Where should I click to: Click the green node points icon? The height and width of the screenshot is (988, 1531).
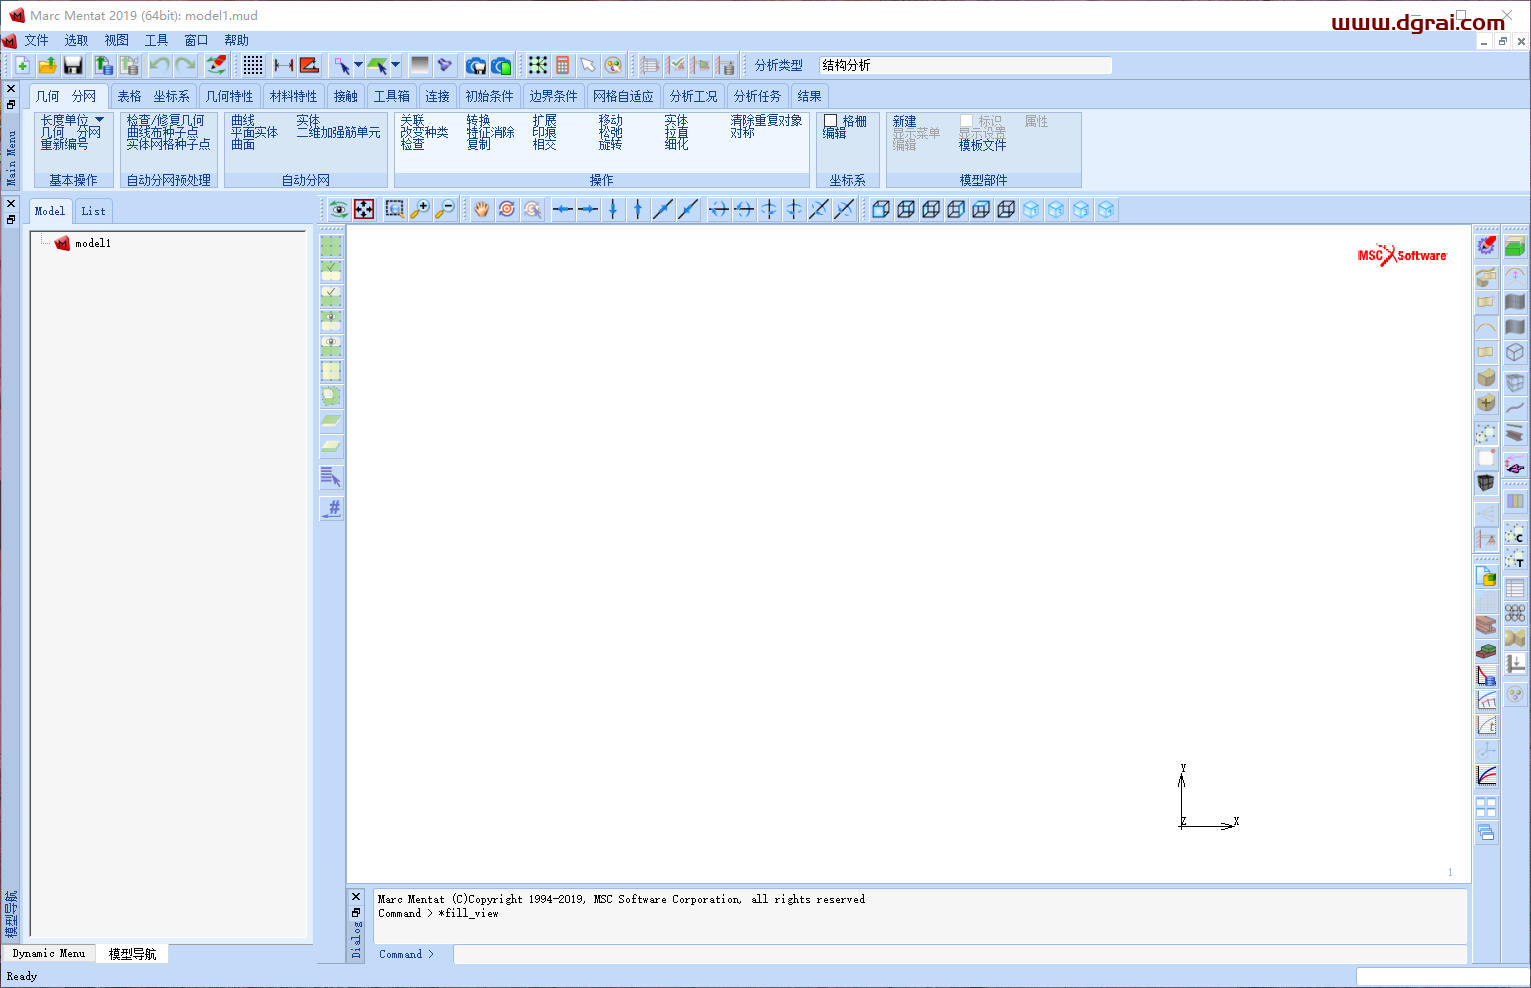538,65
